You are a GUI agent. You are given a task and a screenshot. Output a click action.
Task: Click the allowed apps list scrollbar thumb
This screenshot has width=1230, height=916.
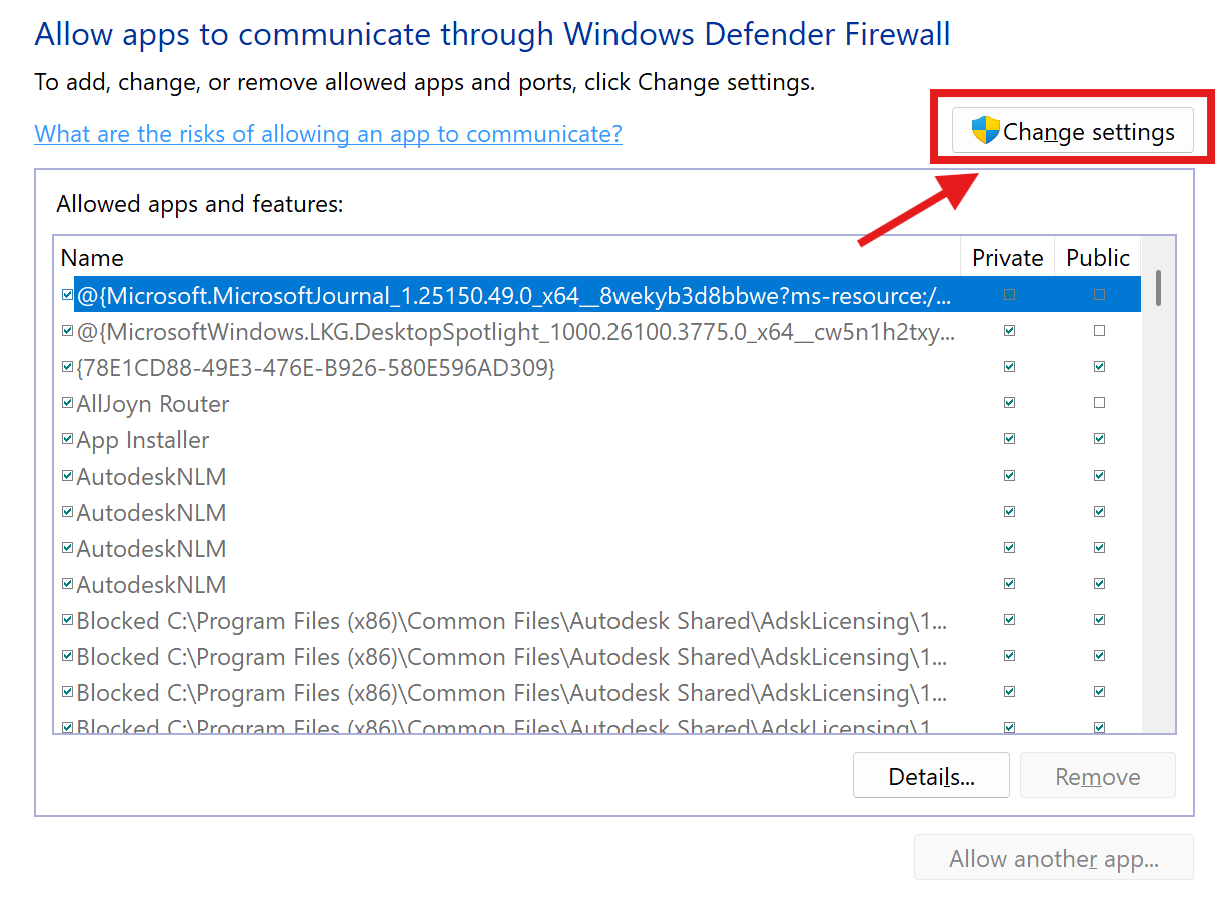(x=1158, y=287)
